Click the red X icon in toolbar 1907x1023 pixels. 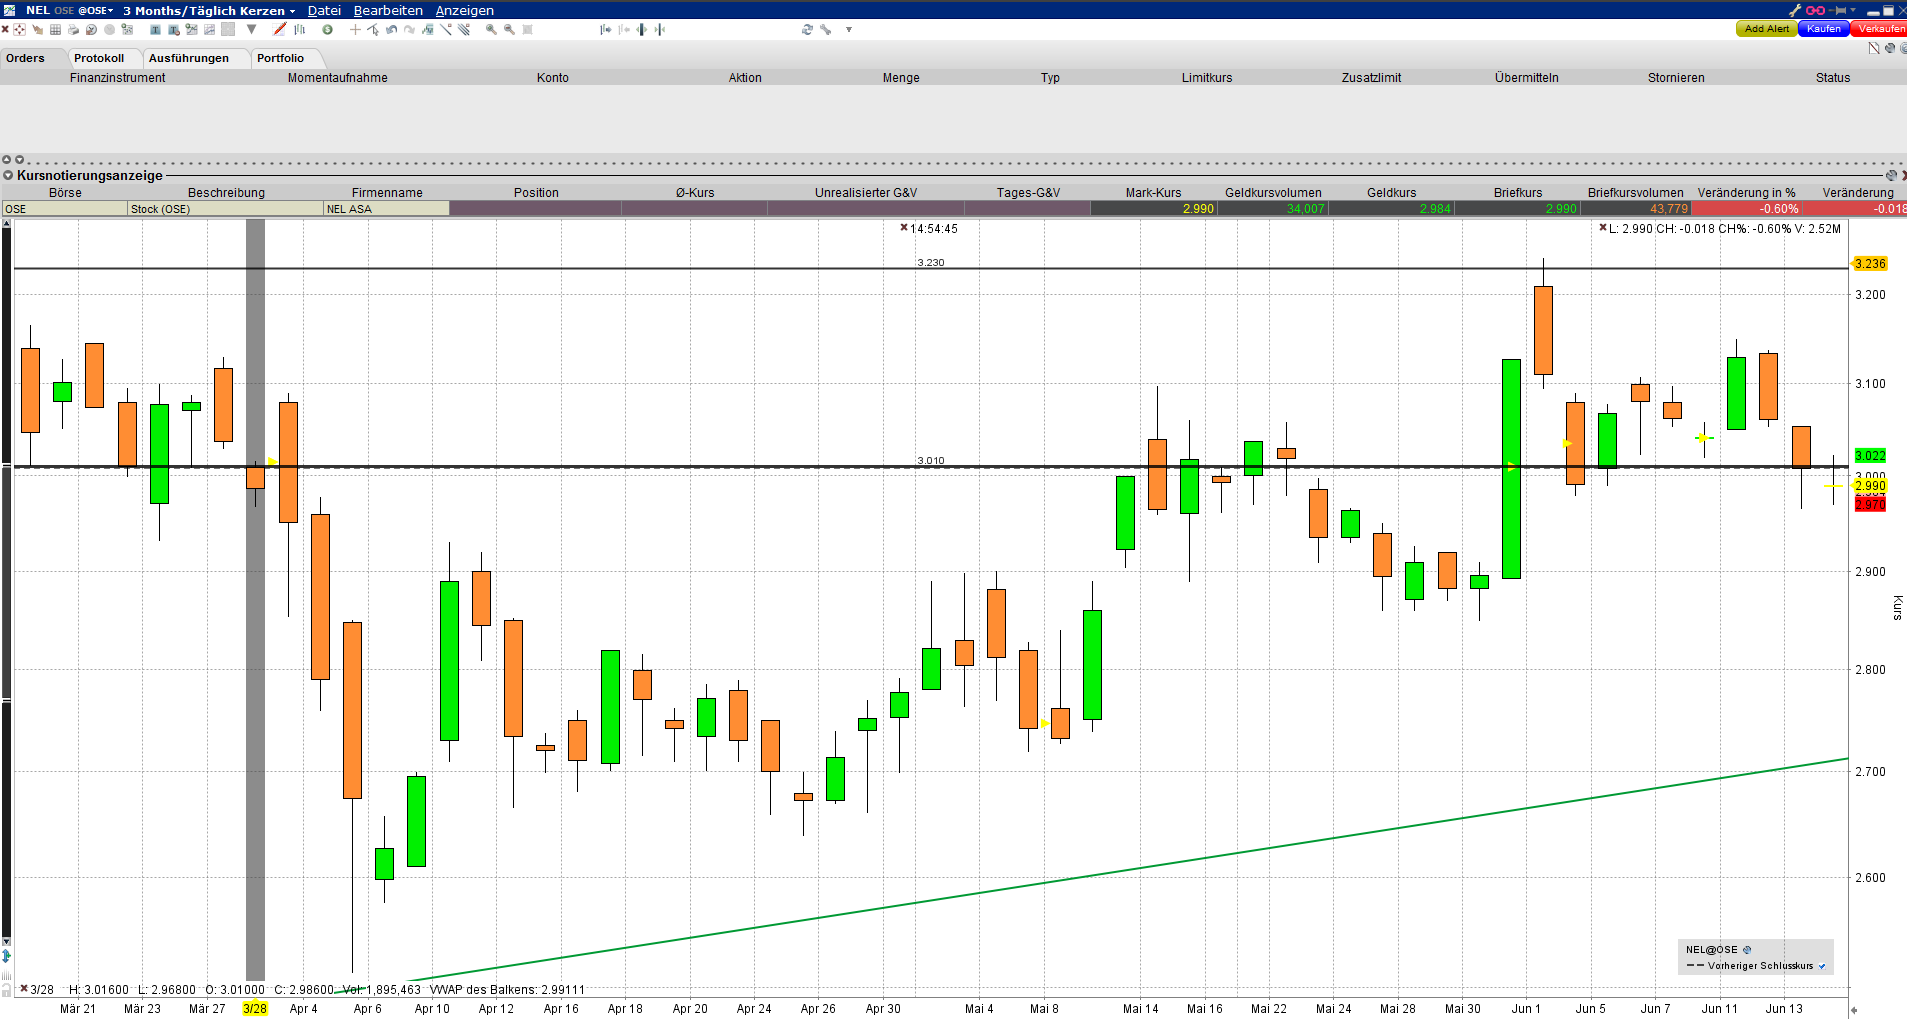(x=5, y=29)
